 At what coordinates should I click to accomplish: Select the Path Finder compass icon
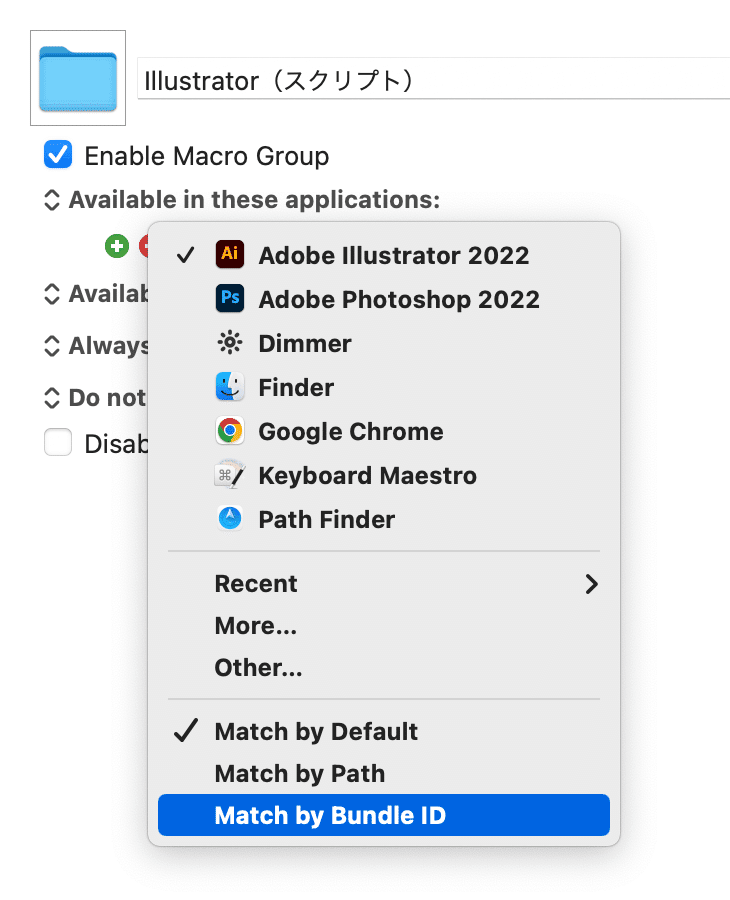(x=230, y=519)
